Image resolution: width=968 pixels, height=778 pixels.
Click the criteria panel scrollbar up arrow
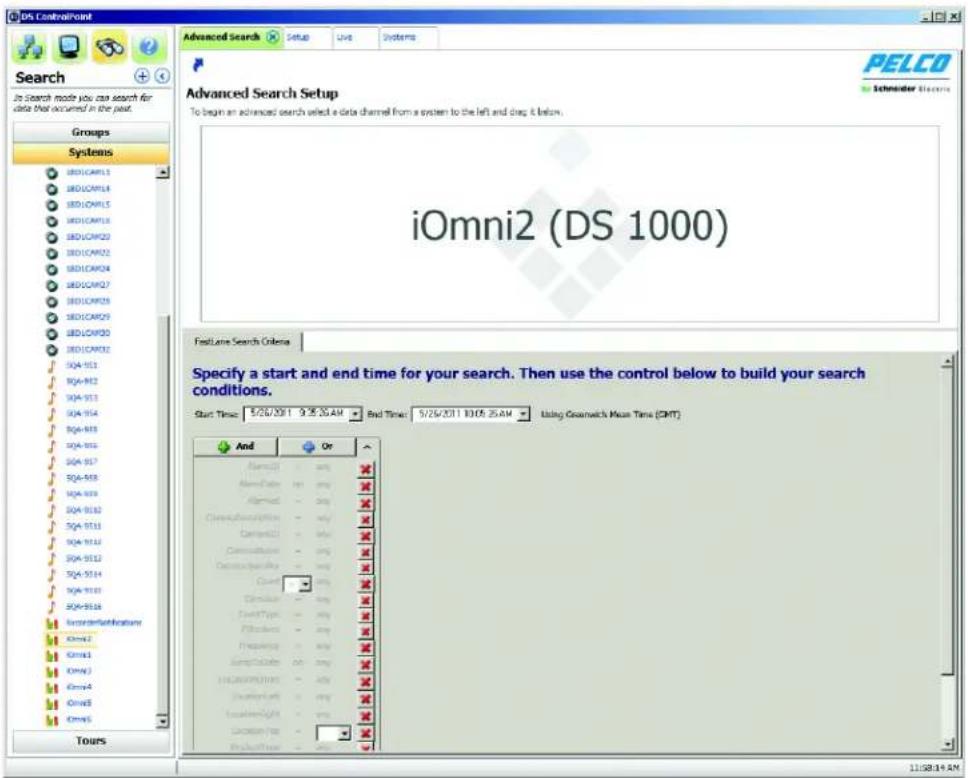[948, 363]
